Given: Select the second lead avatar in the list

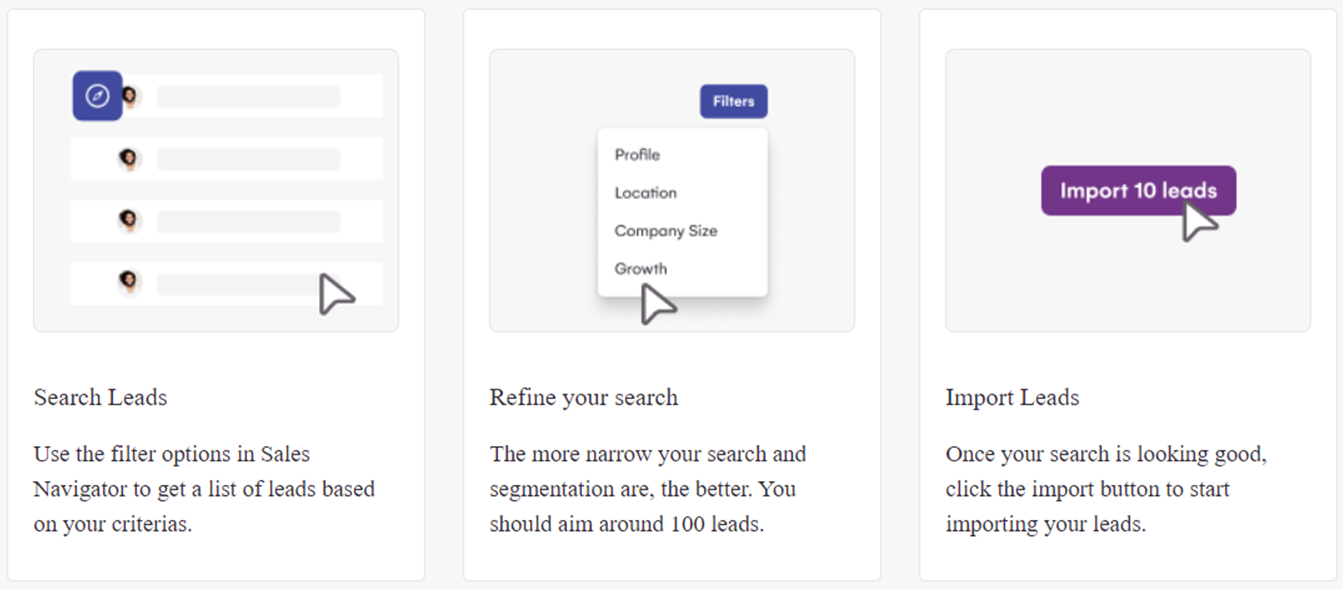Looking at the screenshot, I should 128,159.
